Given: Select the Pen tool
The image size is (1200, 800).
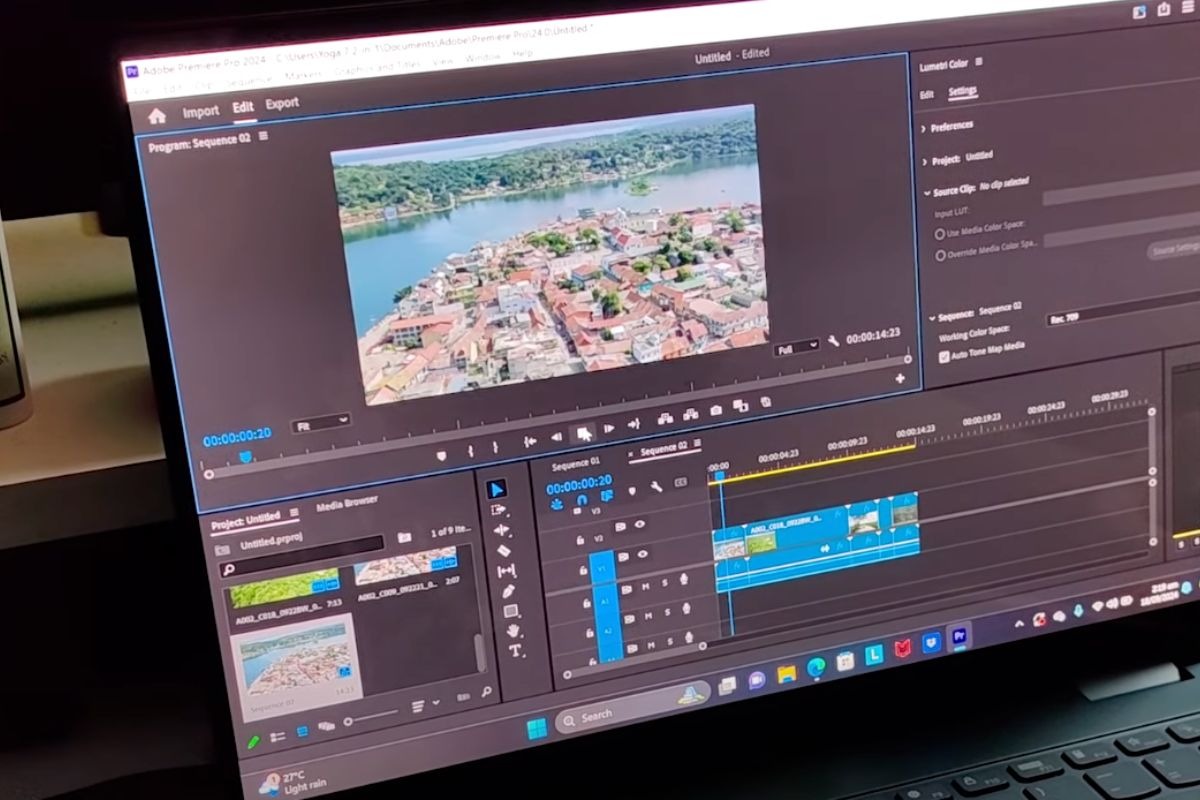Looking at the screenshot, I should [x=508, y=590].
